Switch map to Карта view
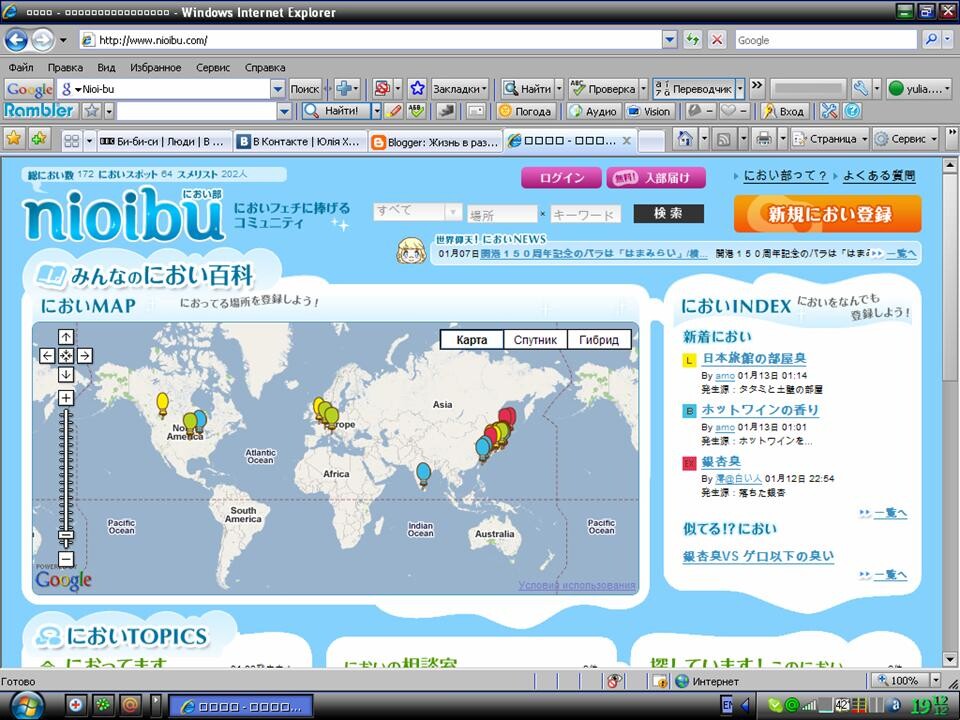This screenshot has width=960, height=720. point(472,340)
